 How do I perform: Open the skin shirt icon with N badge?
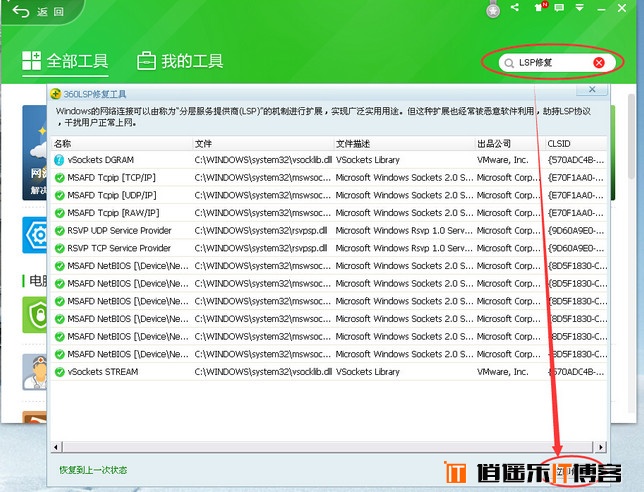click(x=540, y=7)
